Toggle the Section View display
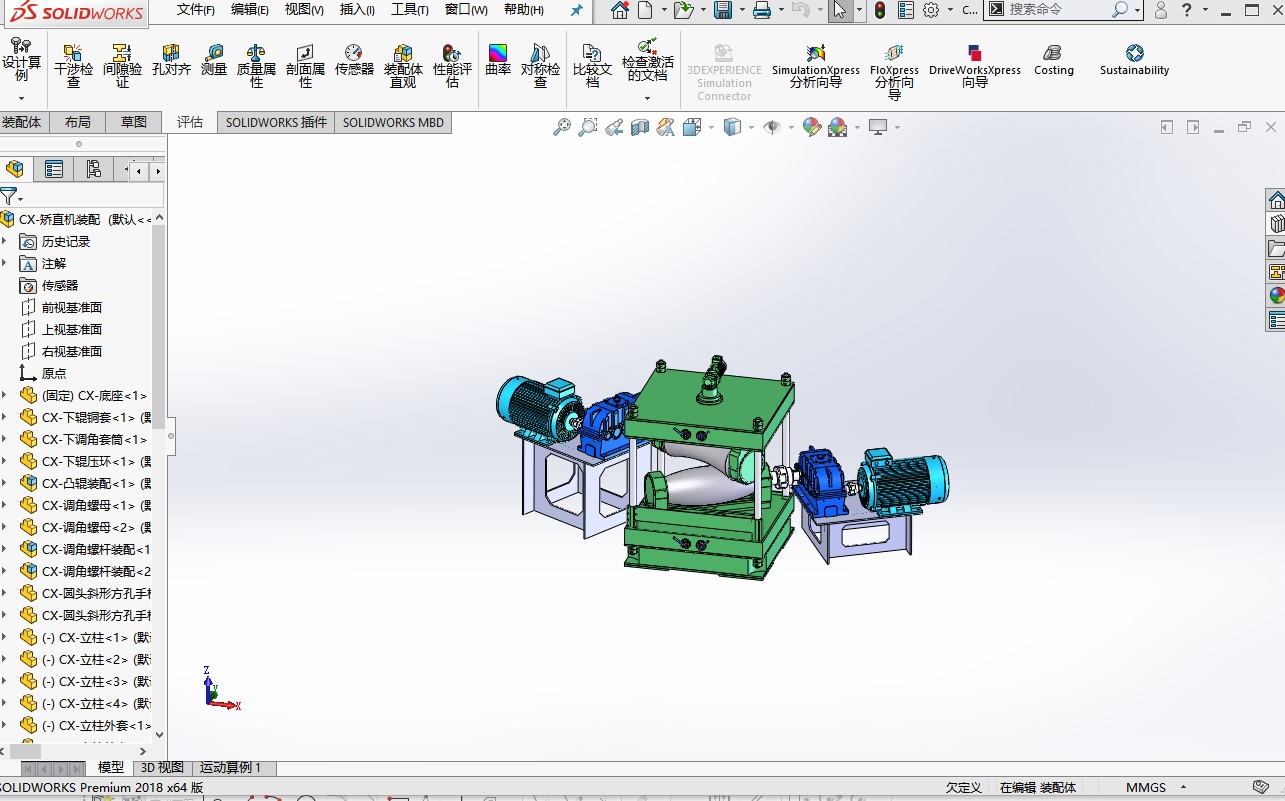 (x=640, y=127)
